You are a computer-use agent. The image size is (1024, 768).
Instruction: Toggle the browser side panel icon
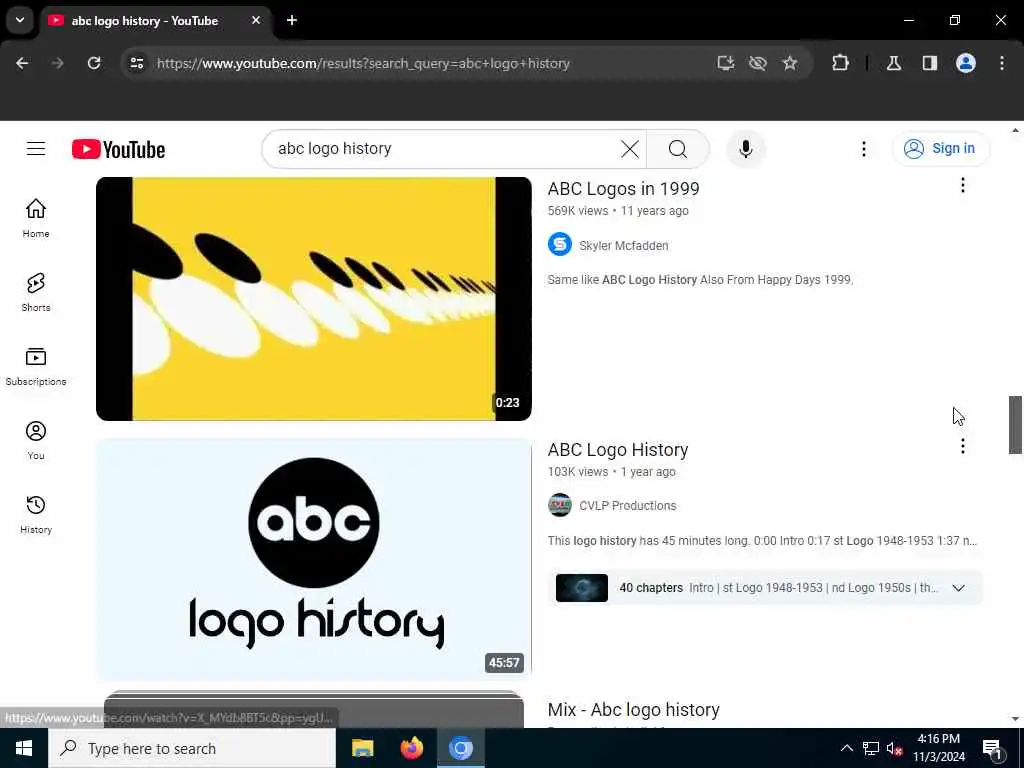[929, 63]
